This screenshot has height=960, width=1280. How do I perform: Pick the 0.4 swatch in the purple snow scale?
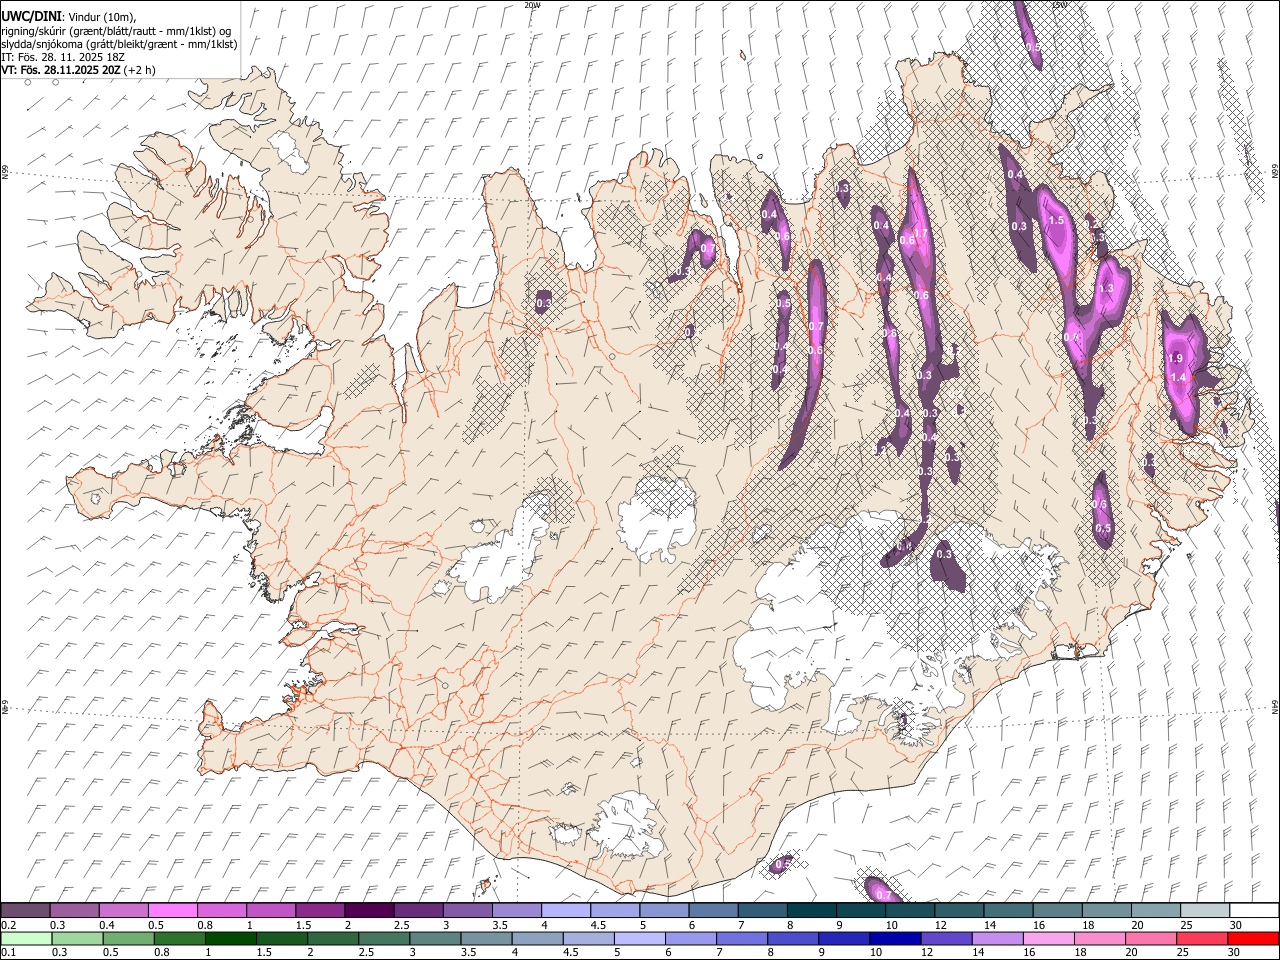click(x=124, y=911)
